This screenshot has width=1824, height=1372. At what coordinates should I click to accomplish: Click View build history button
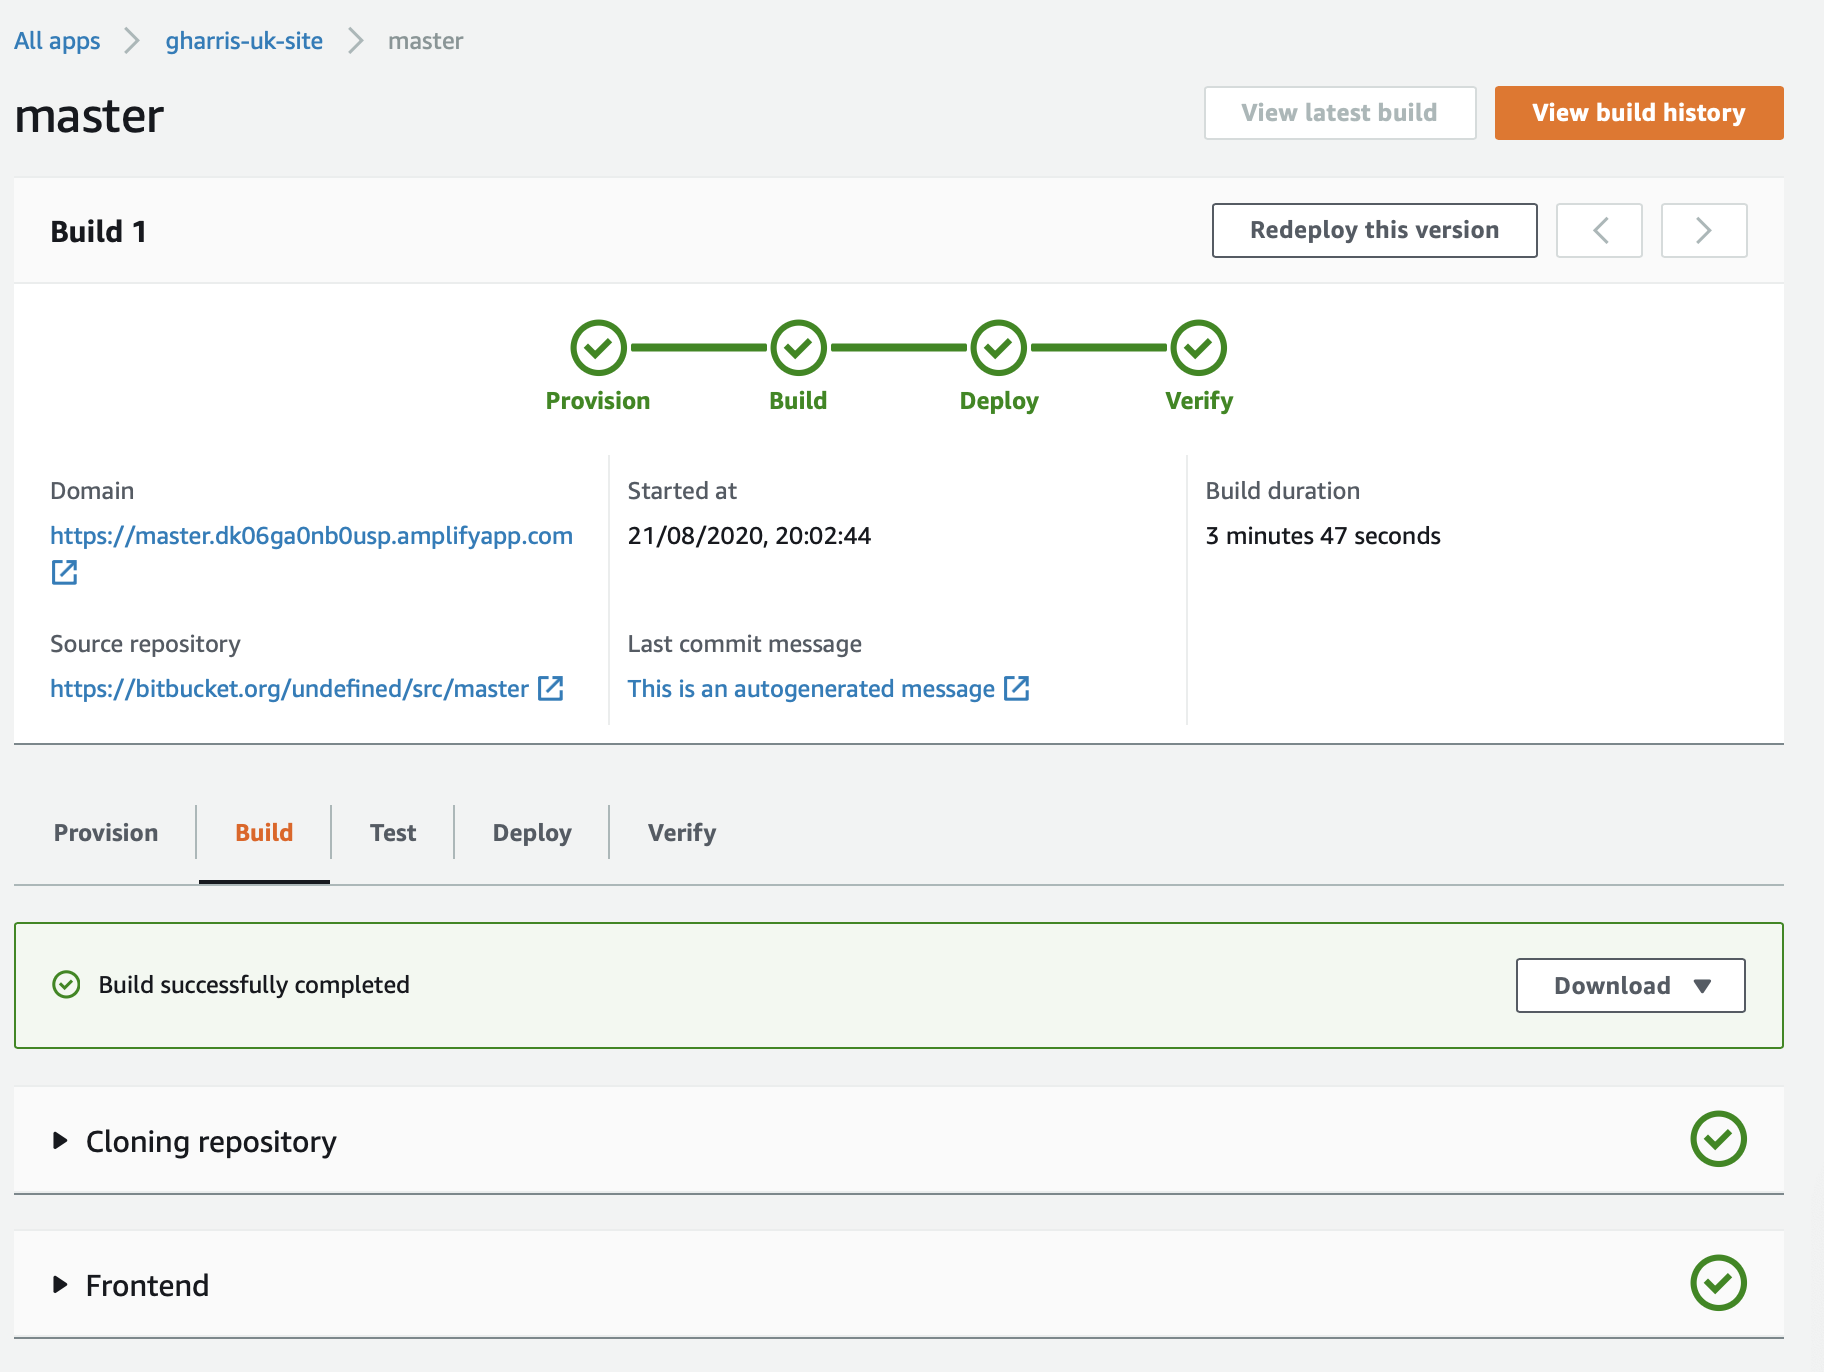click(x=1639, y=113)
